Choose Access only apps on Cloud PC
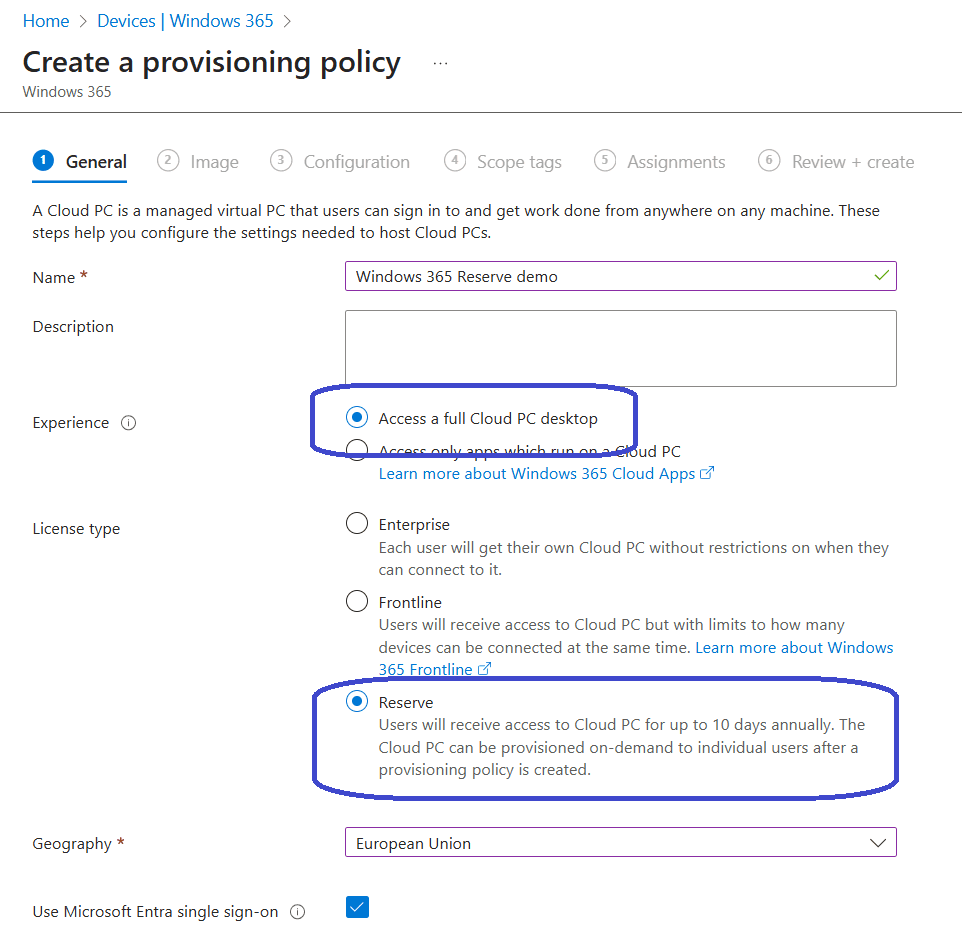Viewport: 962px width, 945px height. 357,449
